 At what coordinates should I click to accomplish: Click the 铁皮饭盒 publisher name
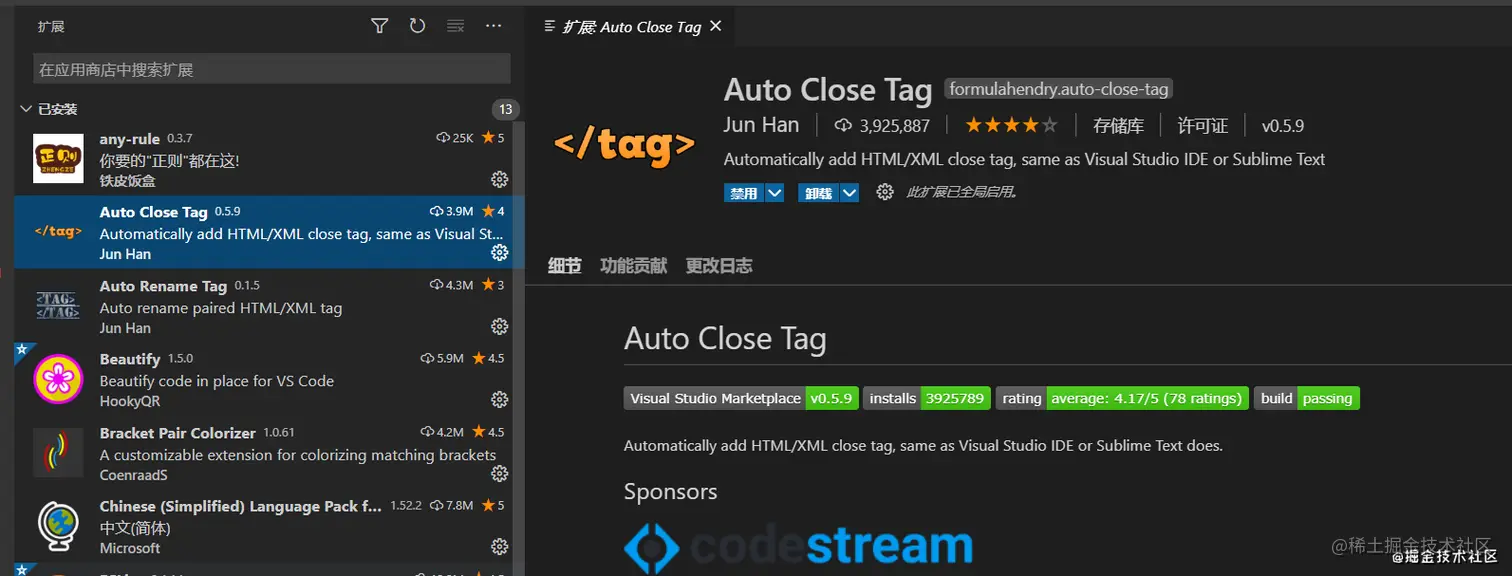[x=128, y=181]
